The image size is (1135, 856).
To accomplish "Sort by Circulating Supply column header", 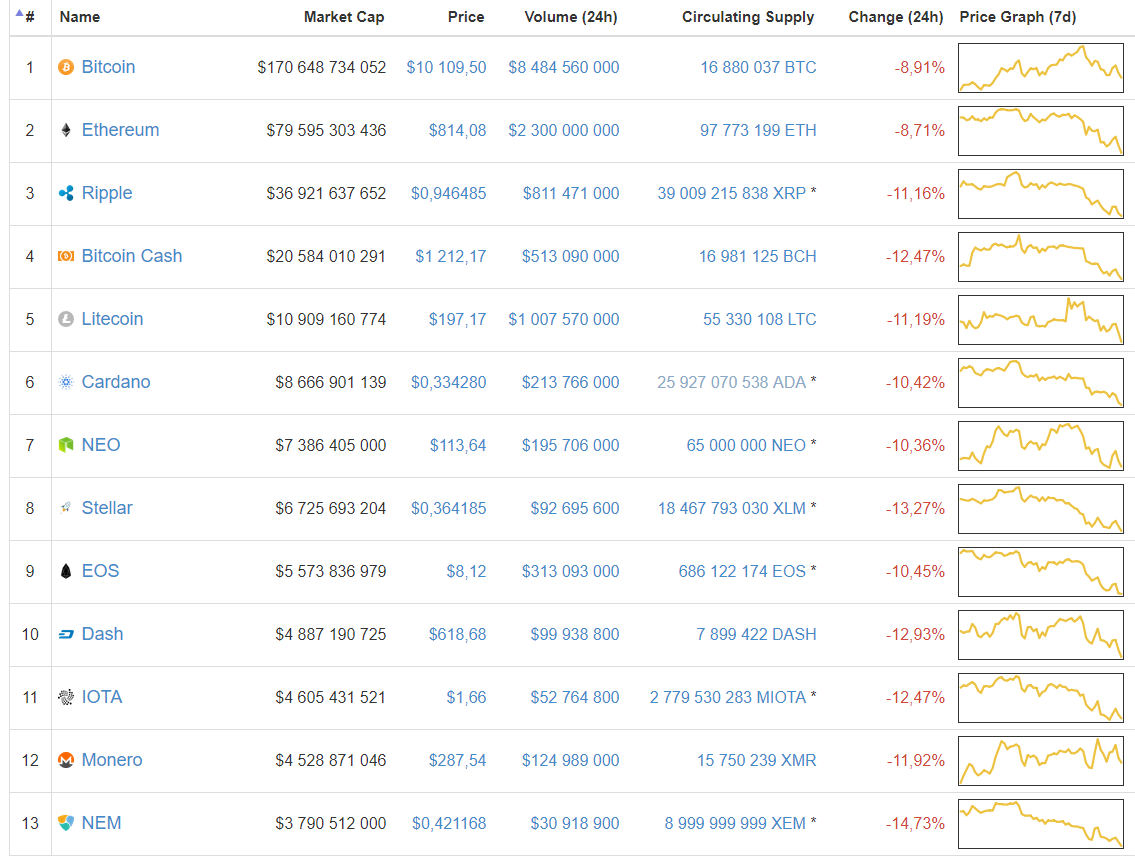I will coord(748,17).
